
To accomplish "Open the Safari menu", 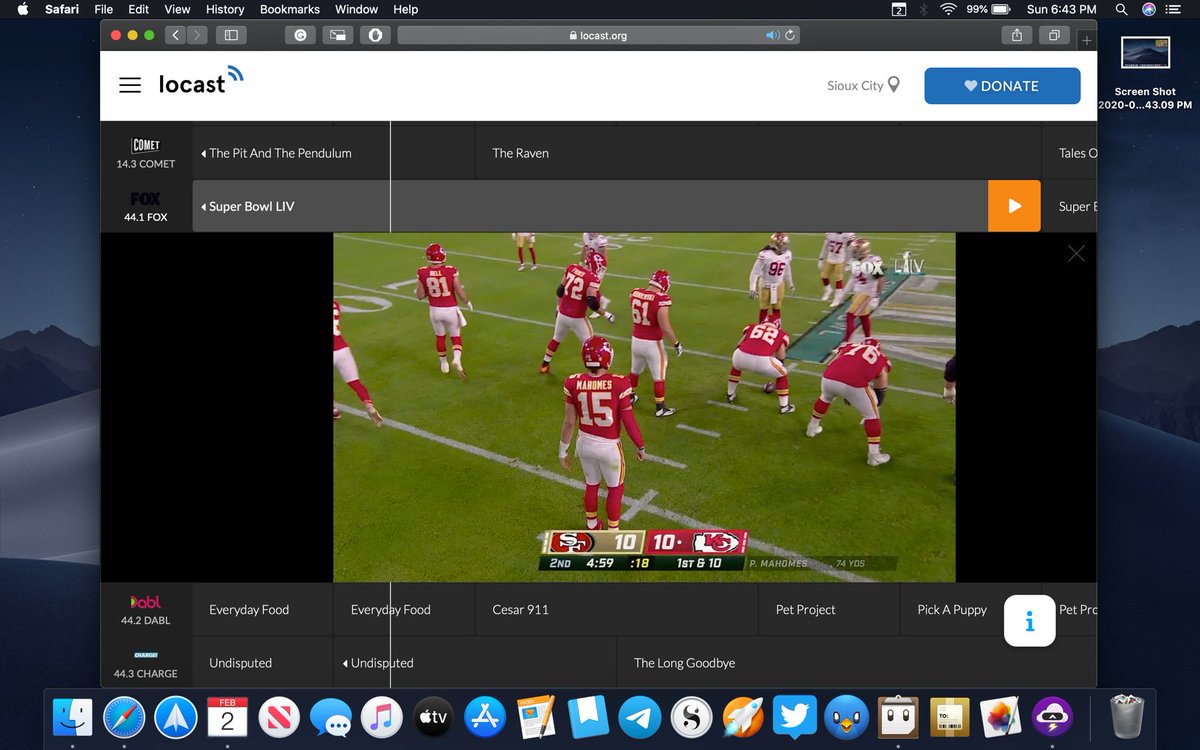I will [x=62, y=9].
